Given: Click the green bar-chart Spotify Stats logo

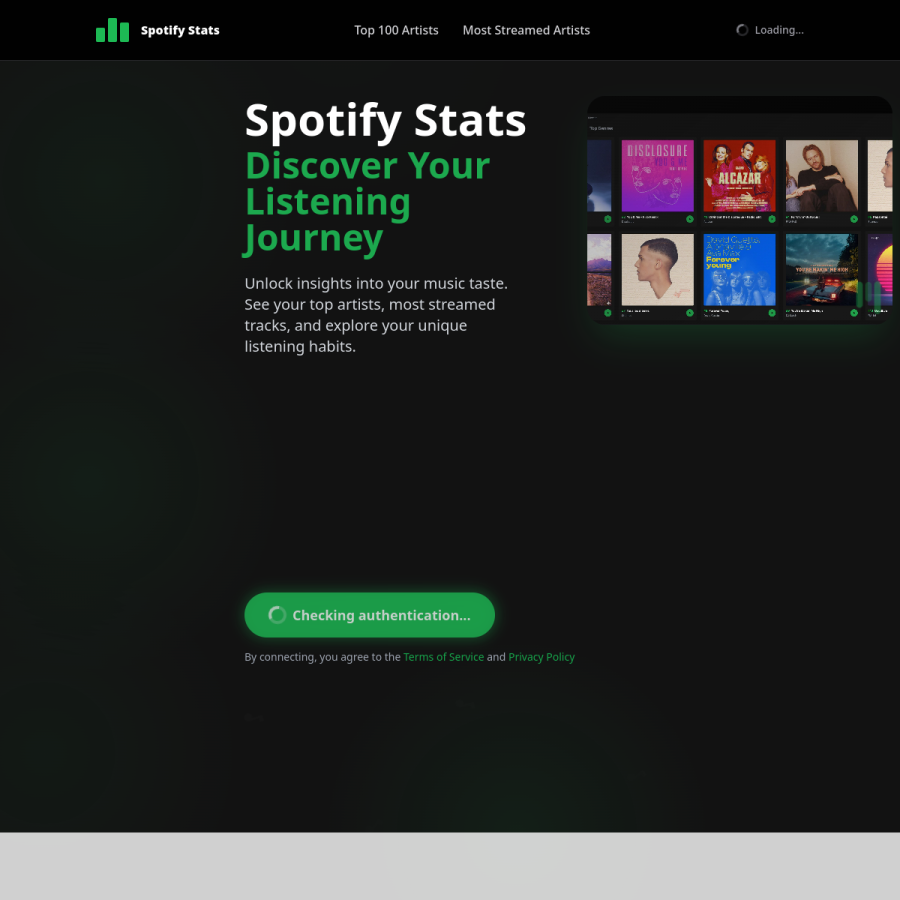Looking at the screenshot, I should pyautogui.click(x=112, y=30).
